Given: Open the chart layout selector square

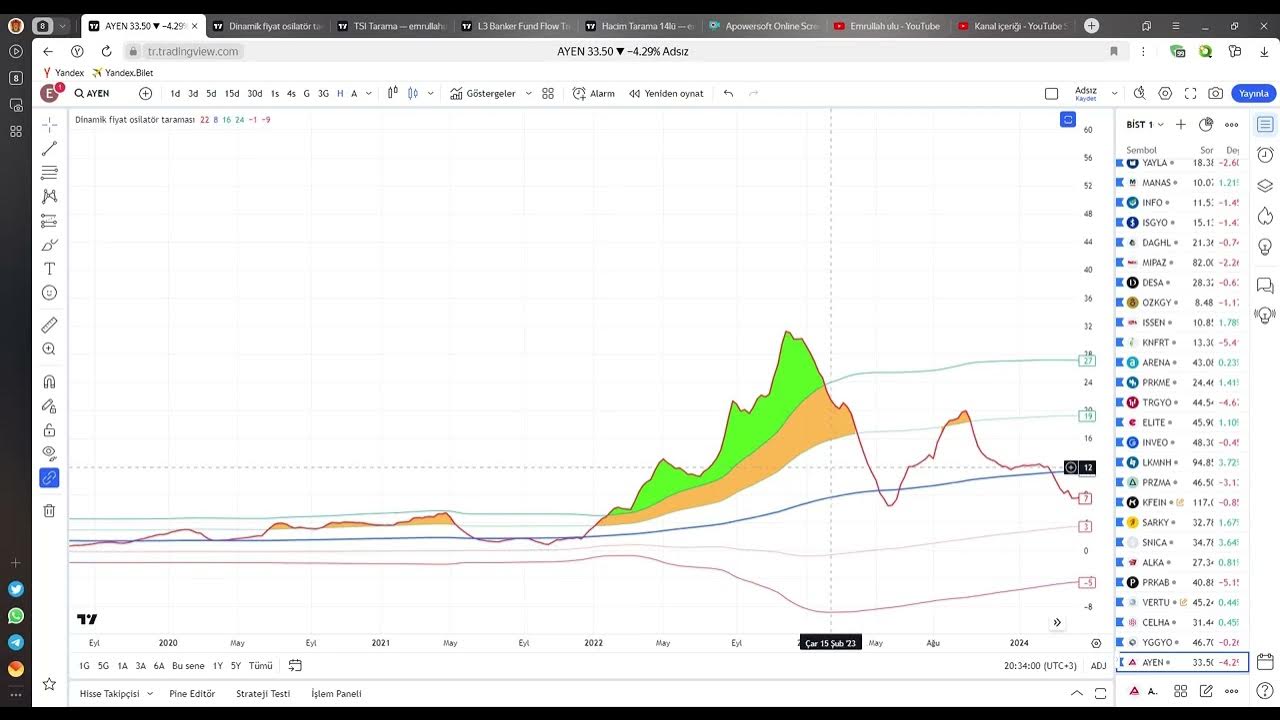Looking at the screenshot, I should pyautogui.click(x=1051, y=93).
